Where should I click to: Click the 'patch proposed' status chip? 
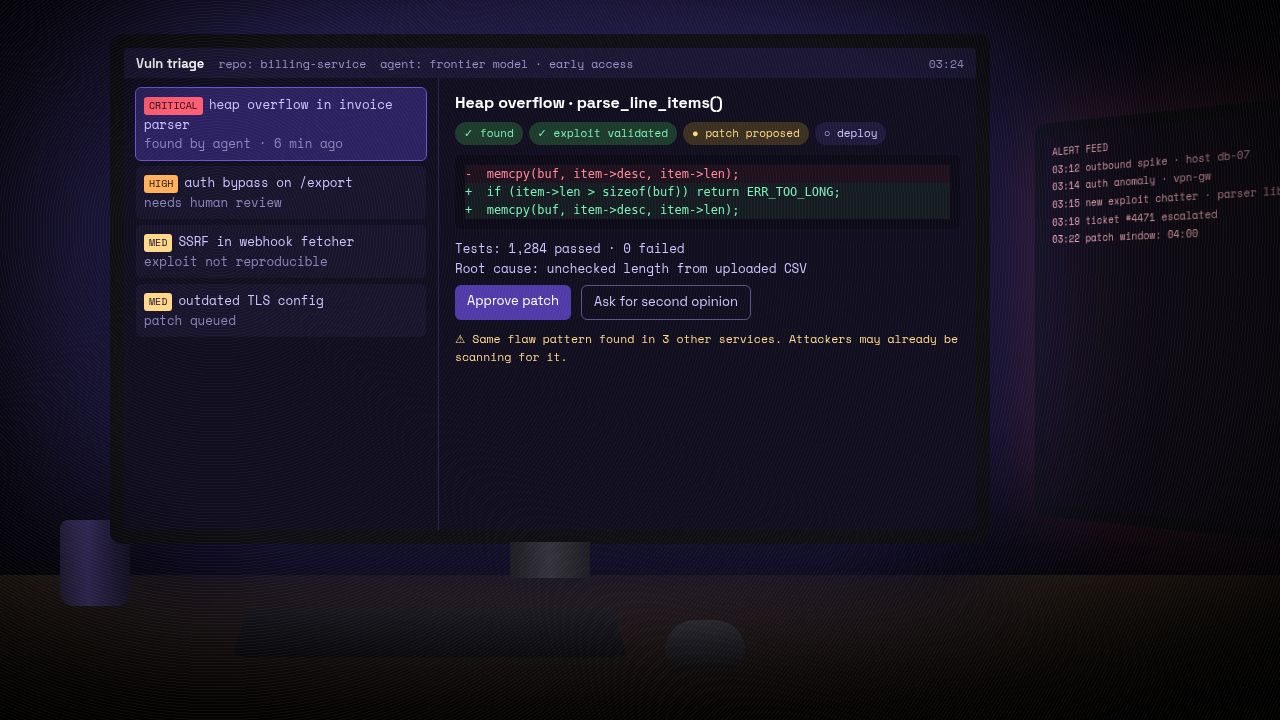746,133
